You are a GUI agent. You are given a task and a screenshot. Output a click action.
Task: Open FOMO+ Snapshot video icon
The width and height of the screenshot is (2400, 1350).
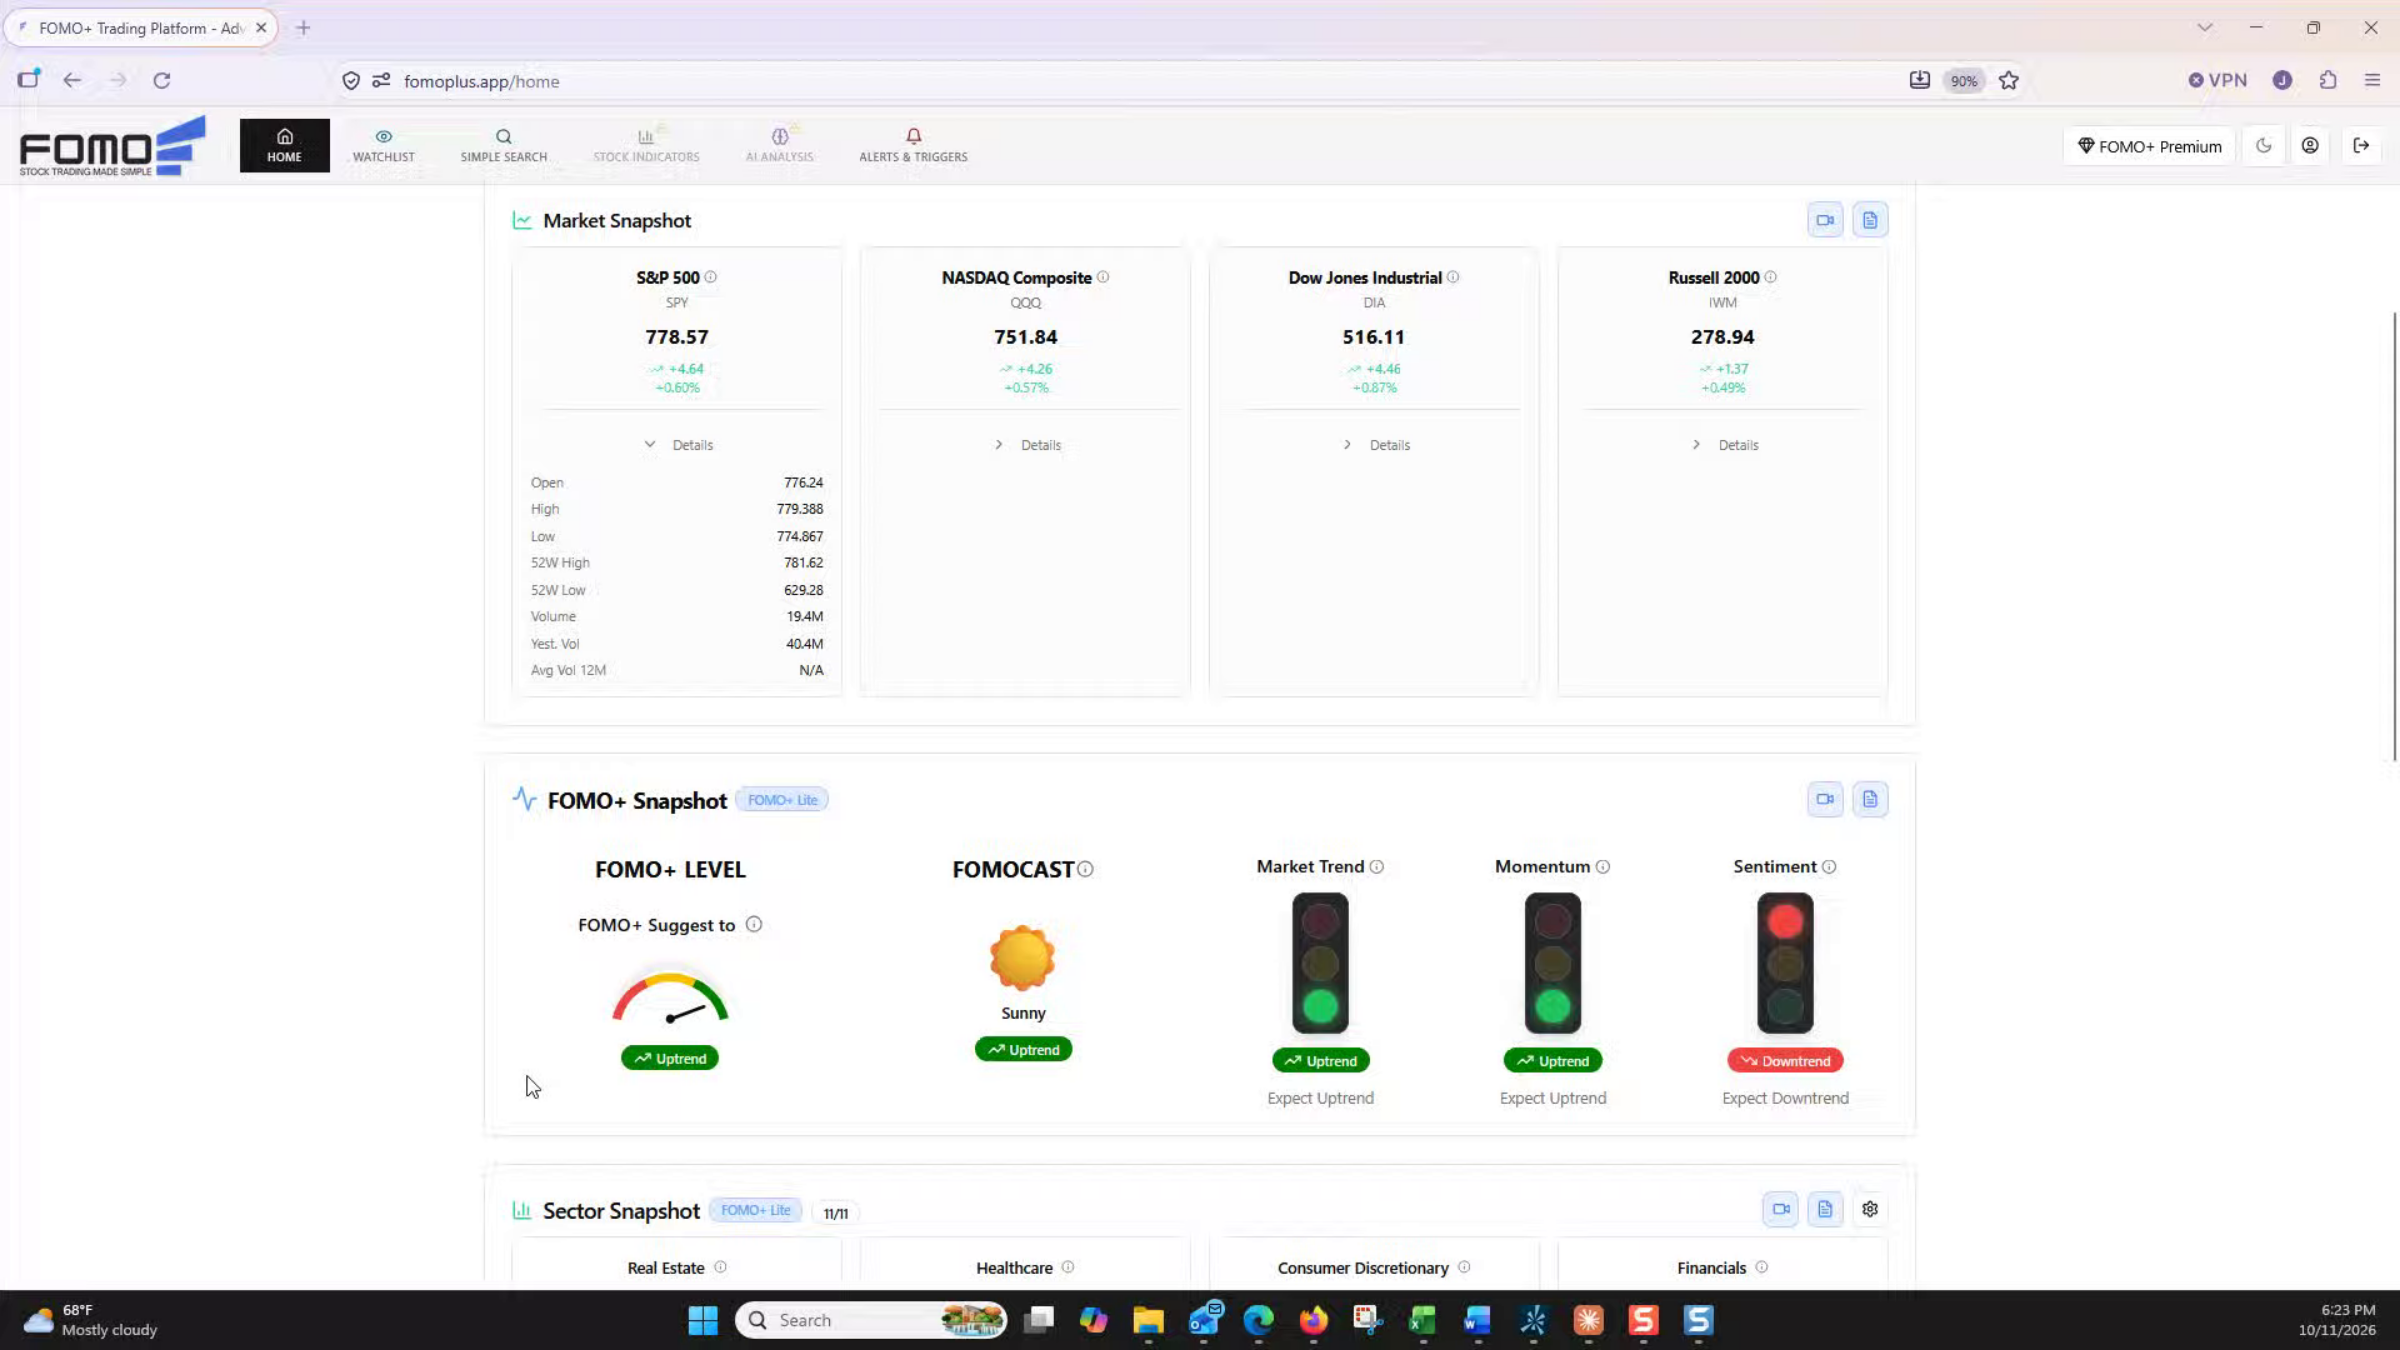point(1825,799)
